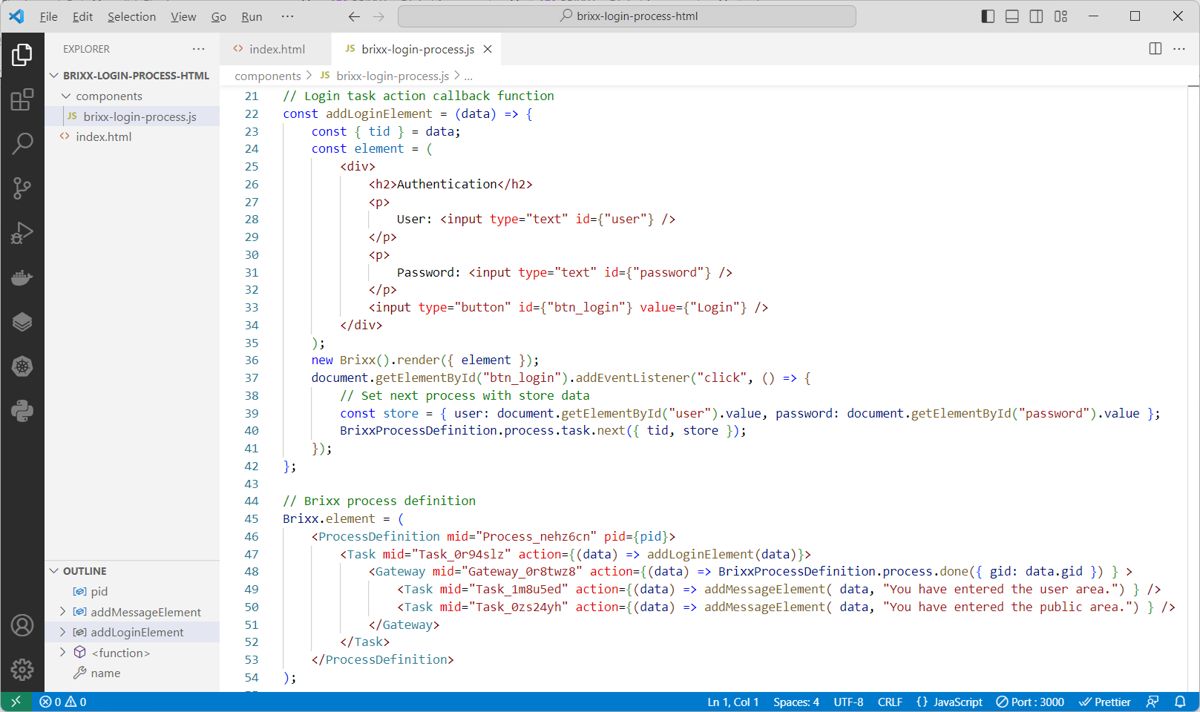Image resolution: width=1200 pixels, height=712 pixels.
Task: Switch to the index.html tab
Action: (276, 48)
